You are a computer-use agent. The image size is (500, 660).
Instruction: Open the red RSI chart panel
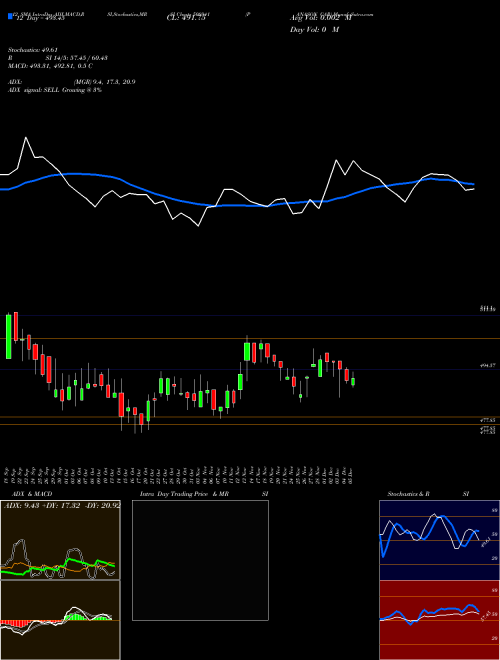[439, 620]
